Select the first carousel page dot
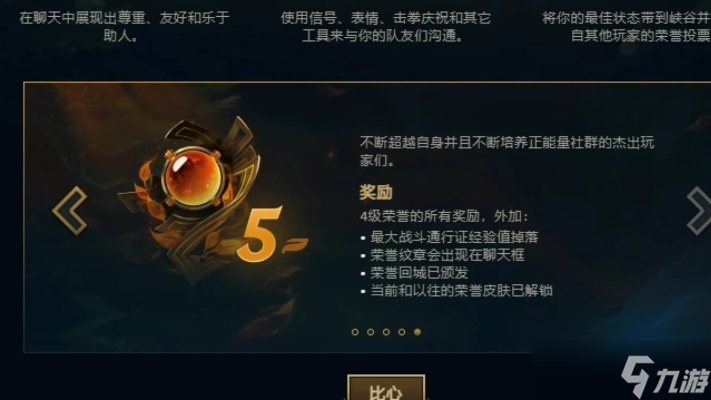 (355, 332)
